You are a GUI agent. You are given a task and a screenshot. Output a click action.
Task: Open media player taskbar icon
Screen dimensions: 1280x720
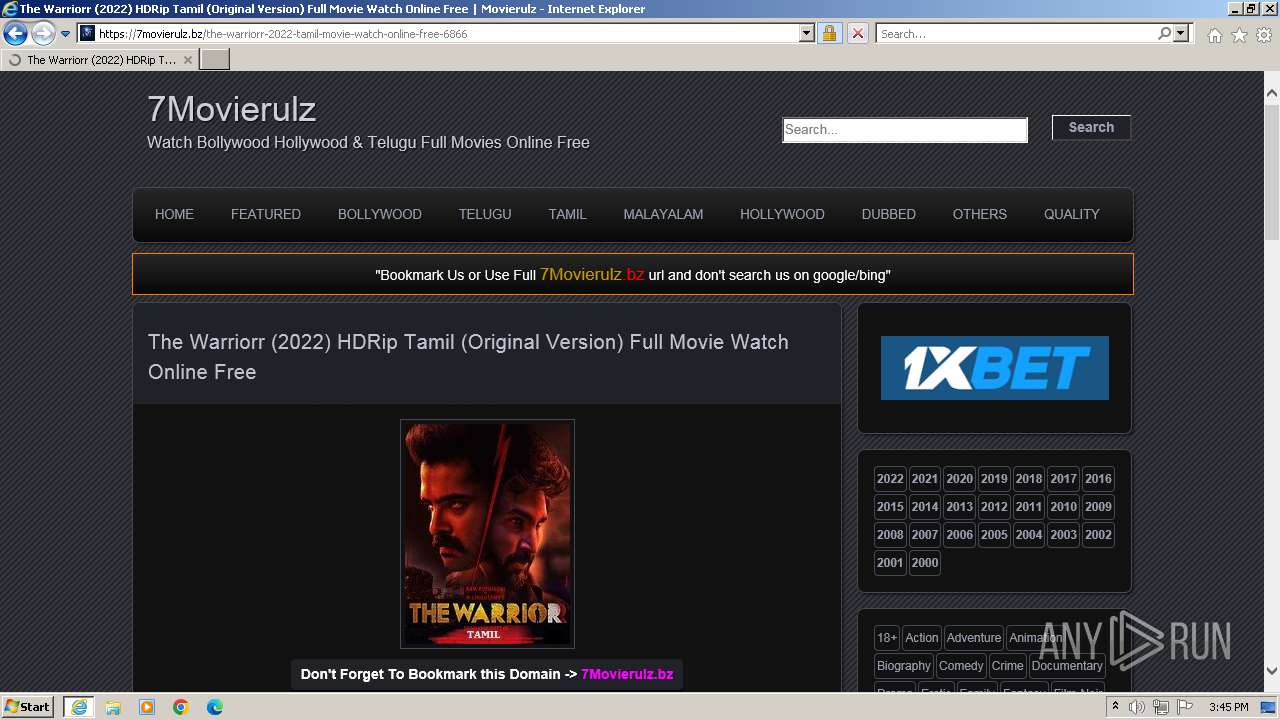pos(147,707)
